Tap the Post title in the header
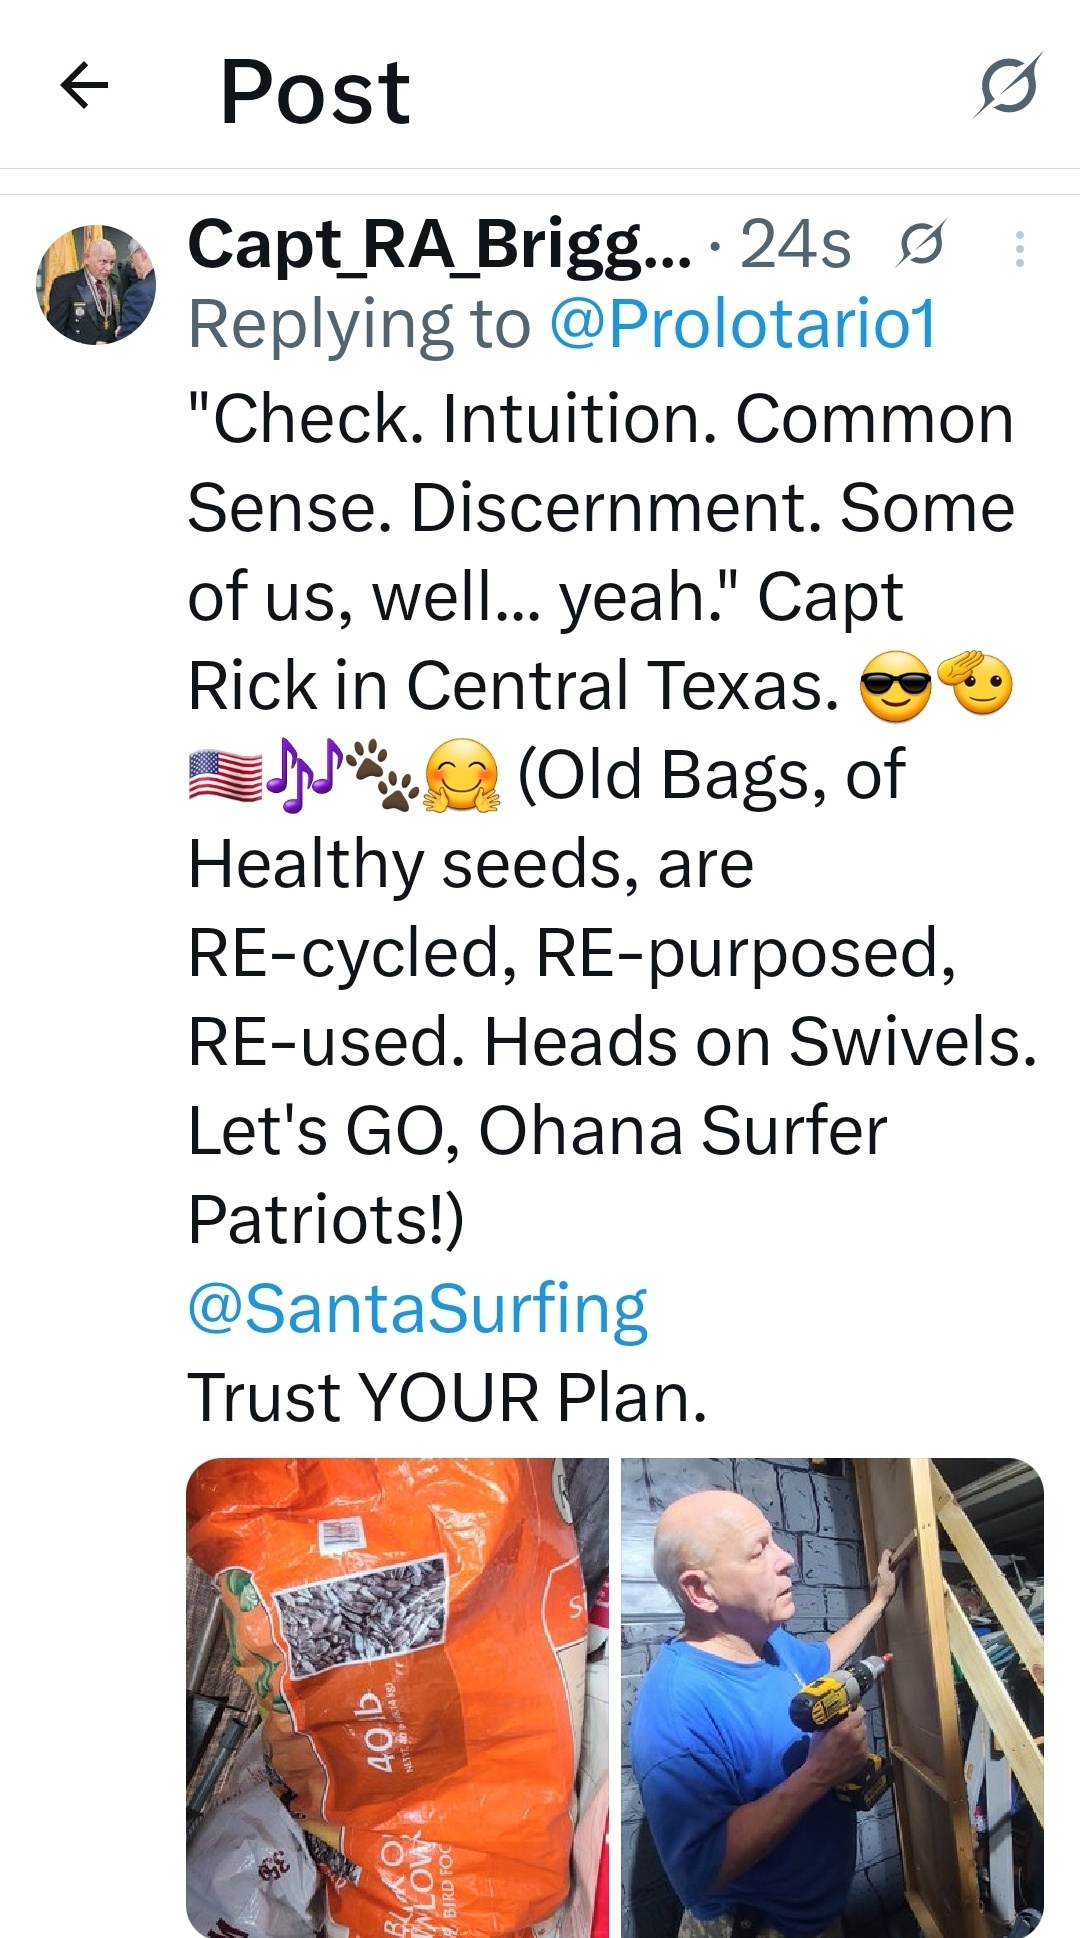This screenshot has height=1938, width=1080. point(315,92)
